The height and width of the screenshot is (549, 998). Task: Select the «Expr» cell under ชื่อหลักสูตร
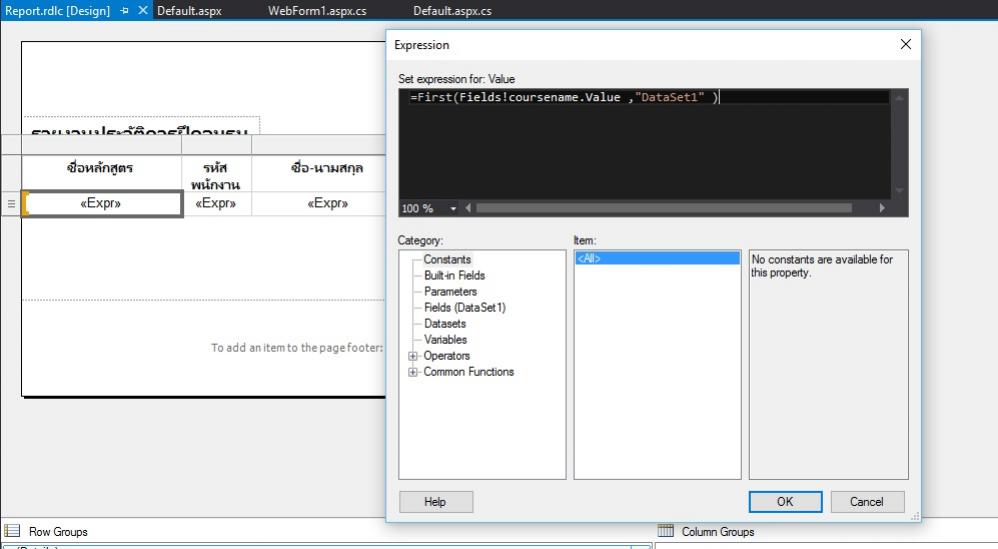(102, 204)
